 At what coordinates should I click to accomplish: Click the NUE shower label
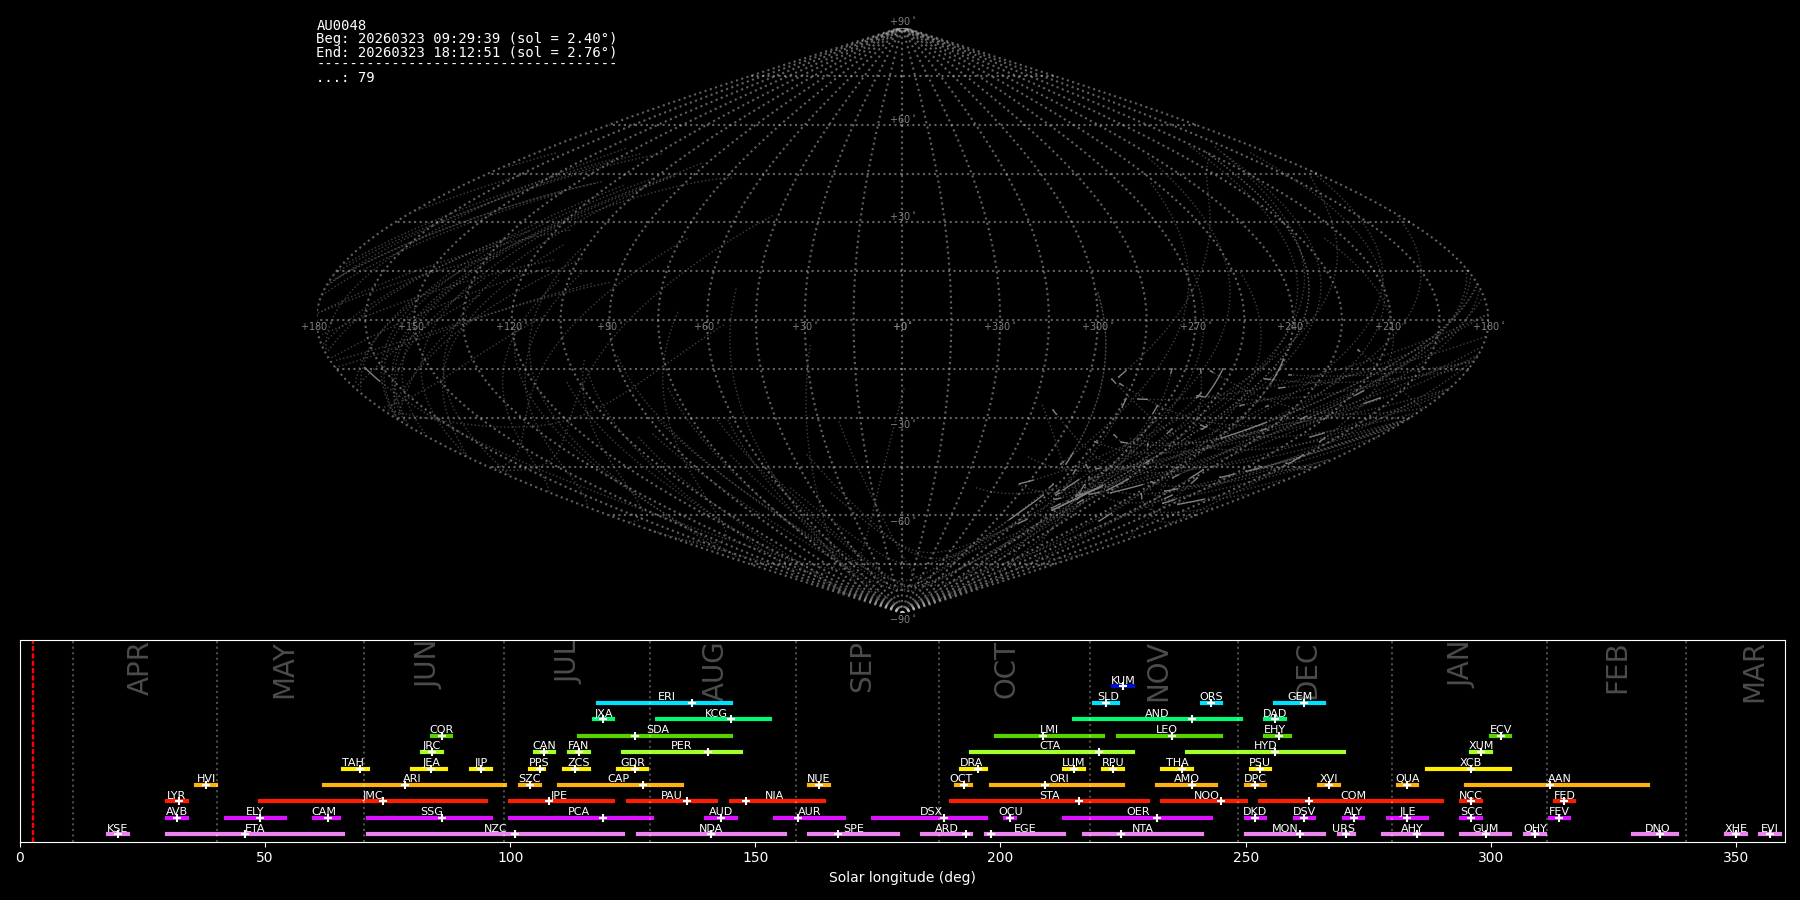(818, 779)
